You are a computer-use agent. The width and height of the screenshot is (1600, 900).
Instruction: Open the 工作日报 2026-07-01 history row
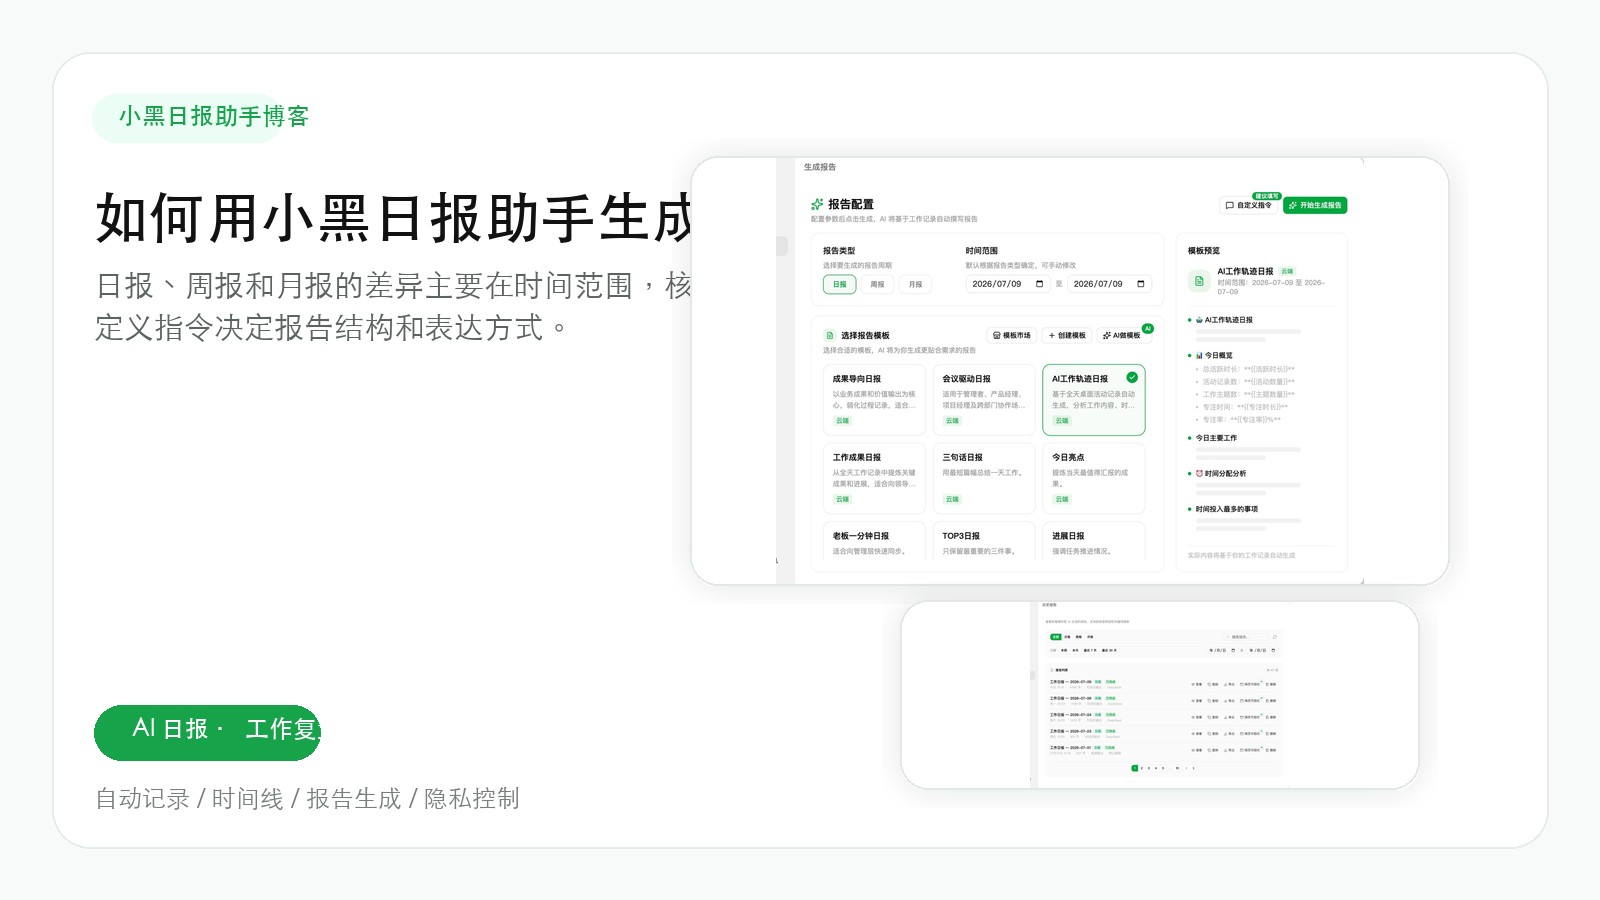pos(1163,750)
